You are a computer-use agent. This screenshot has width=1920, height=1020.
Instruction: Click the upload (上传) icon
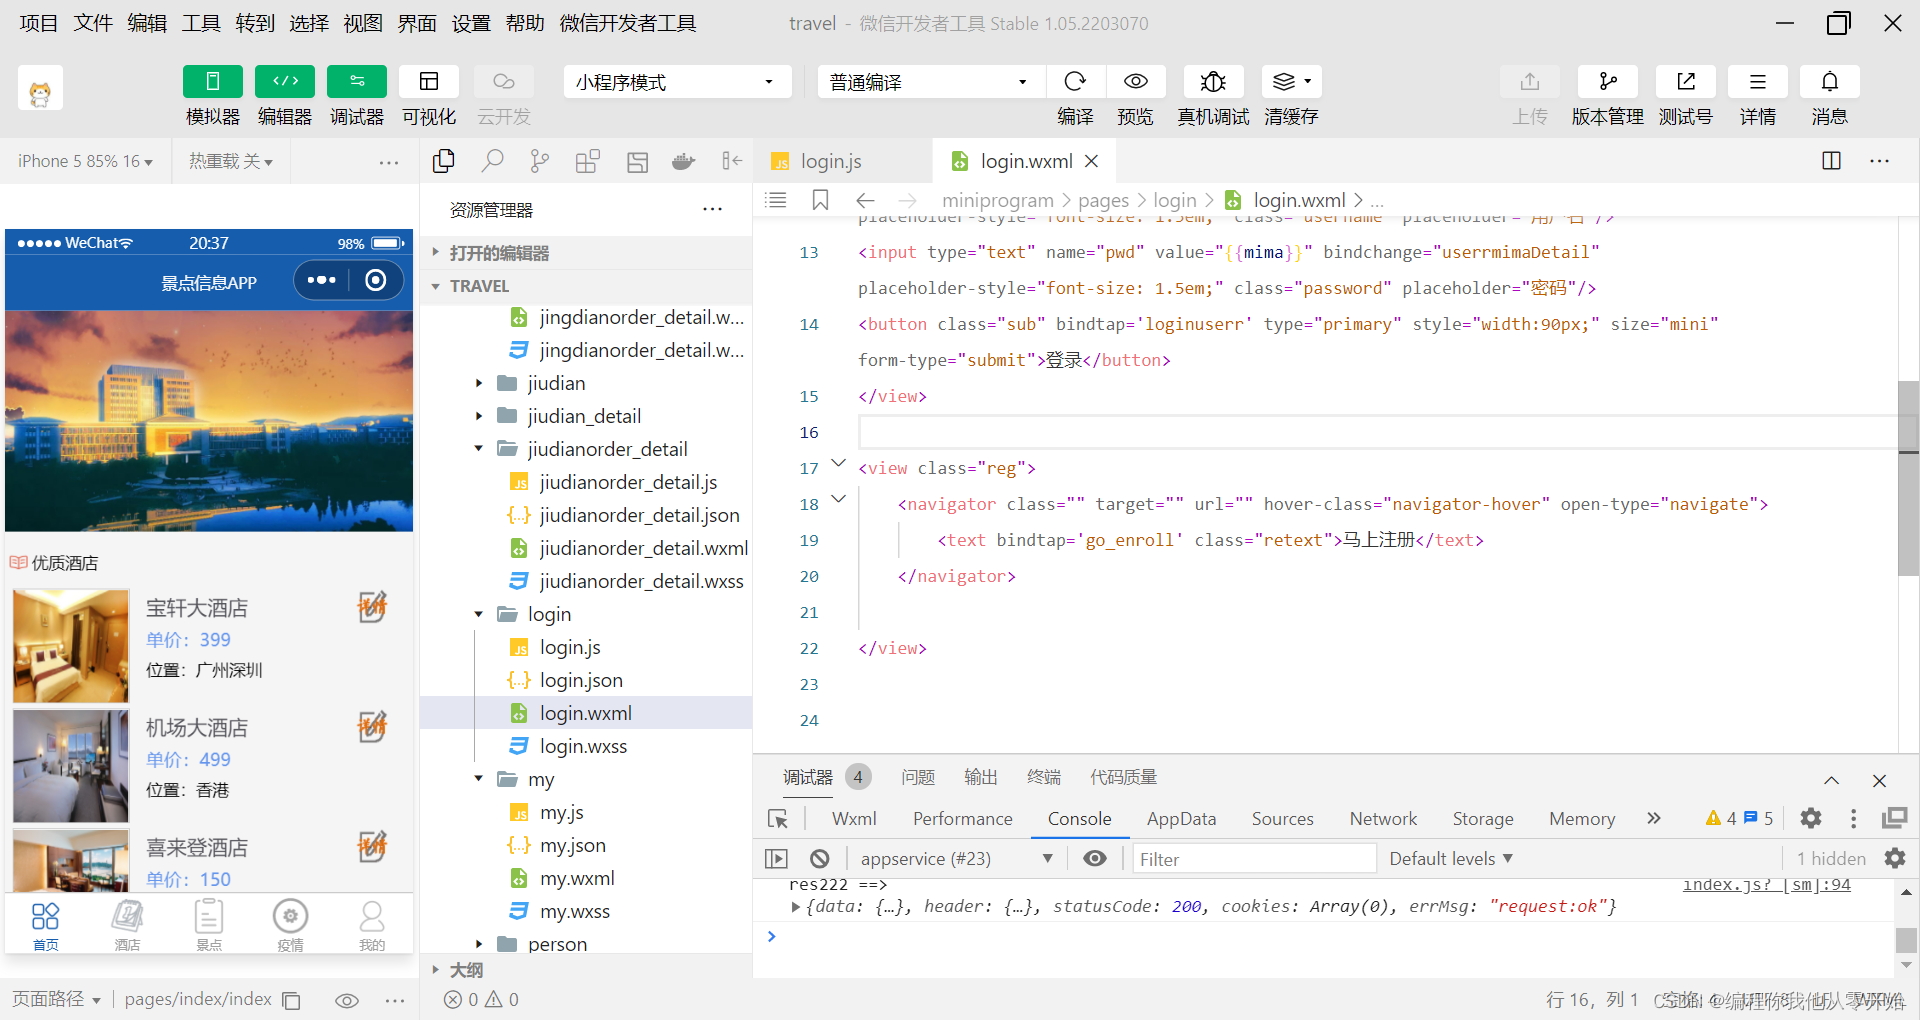[x=1530, y=82]
